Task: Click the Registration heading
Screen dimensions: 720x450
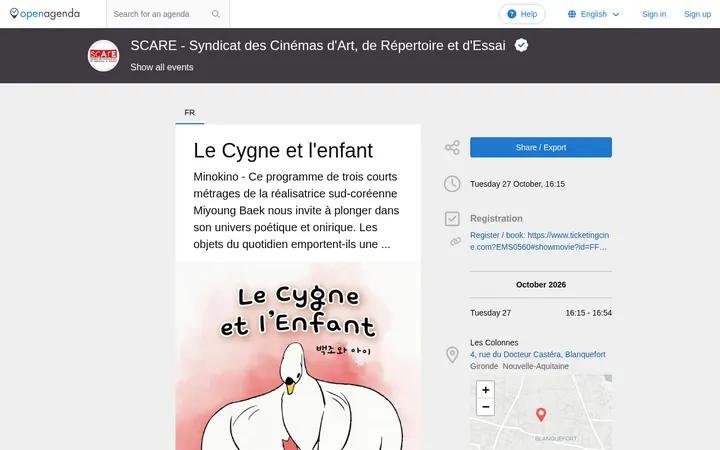Action: 496,219
